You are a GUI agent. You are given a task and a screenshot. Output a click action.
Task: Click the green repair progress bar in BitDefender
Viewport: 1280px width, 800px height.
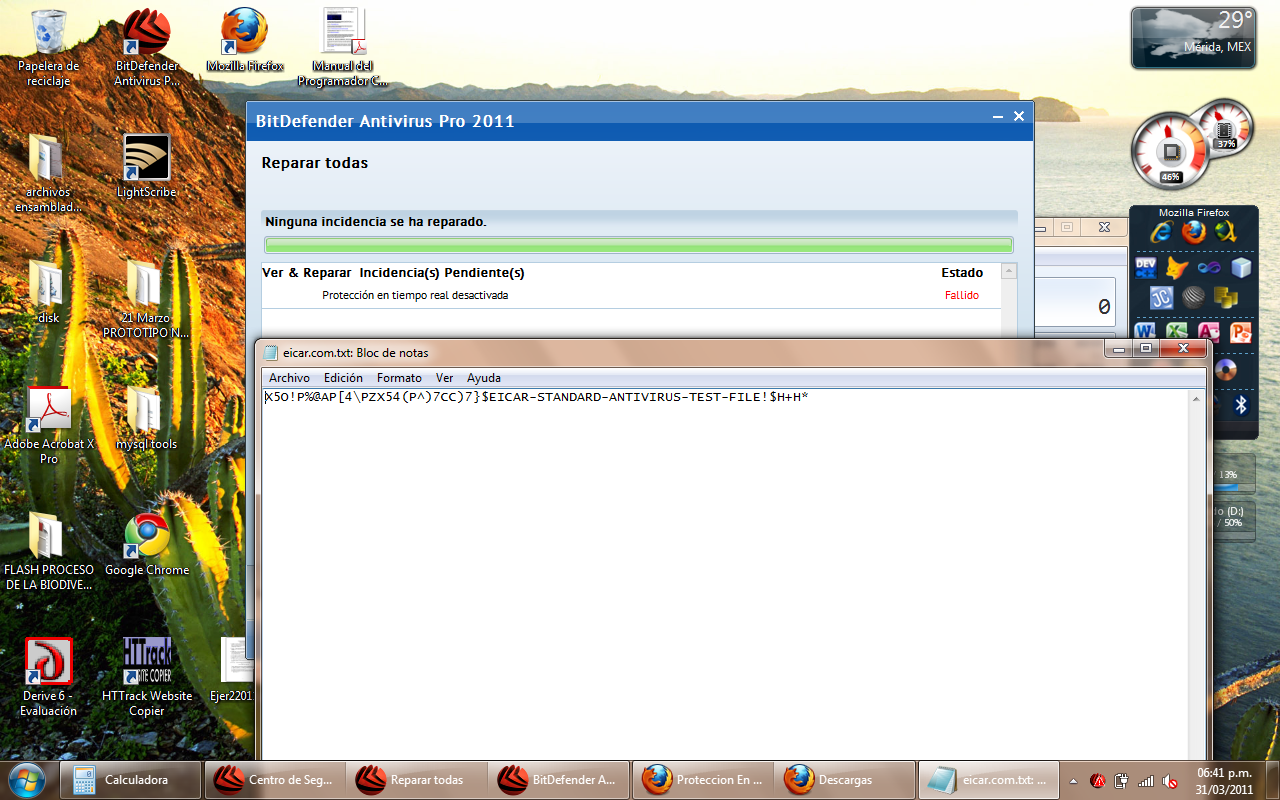[x=639, y=245]
